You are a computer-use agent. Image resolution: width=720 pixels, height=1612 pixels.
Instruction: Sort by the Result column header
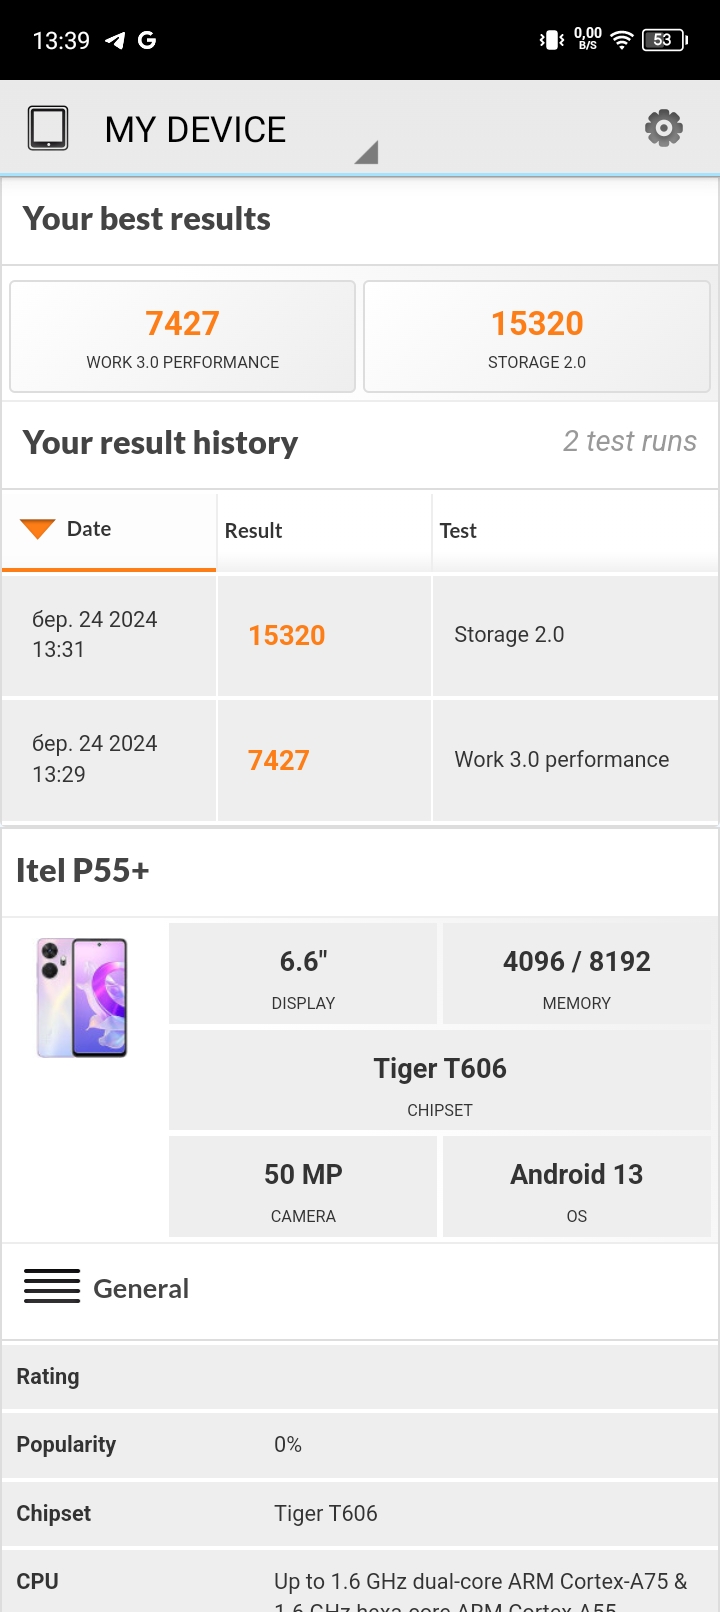click(x=253, y=531)
